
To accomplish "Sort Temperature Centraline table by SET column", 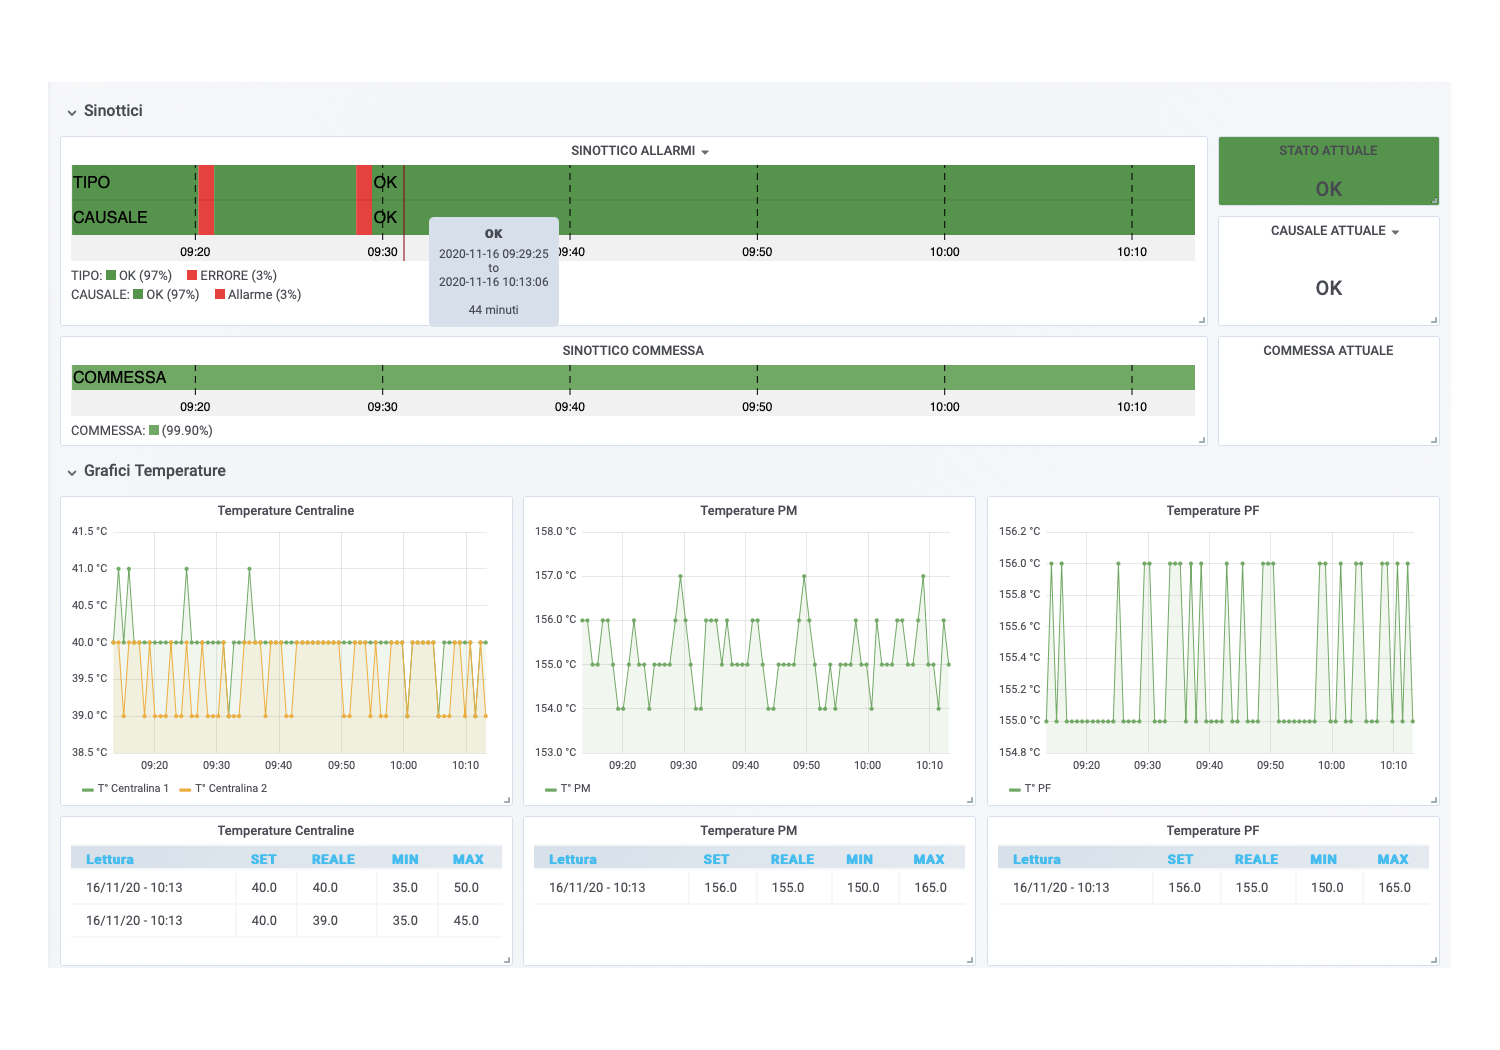I will [263, 859].
